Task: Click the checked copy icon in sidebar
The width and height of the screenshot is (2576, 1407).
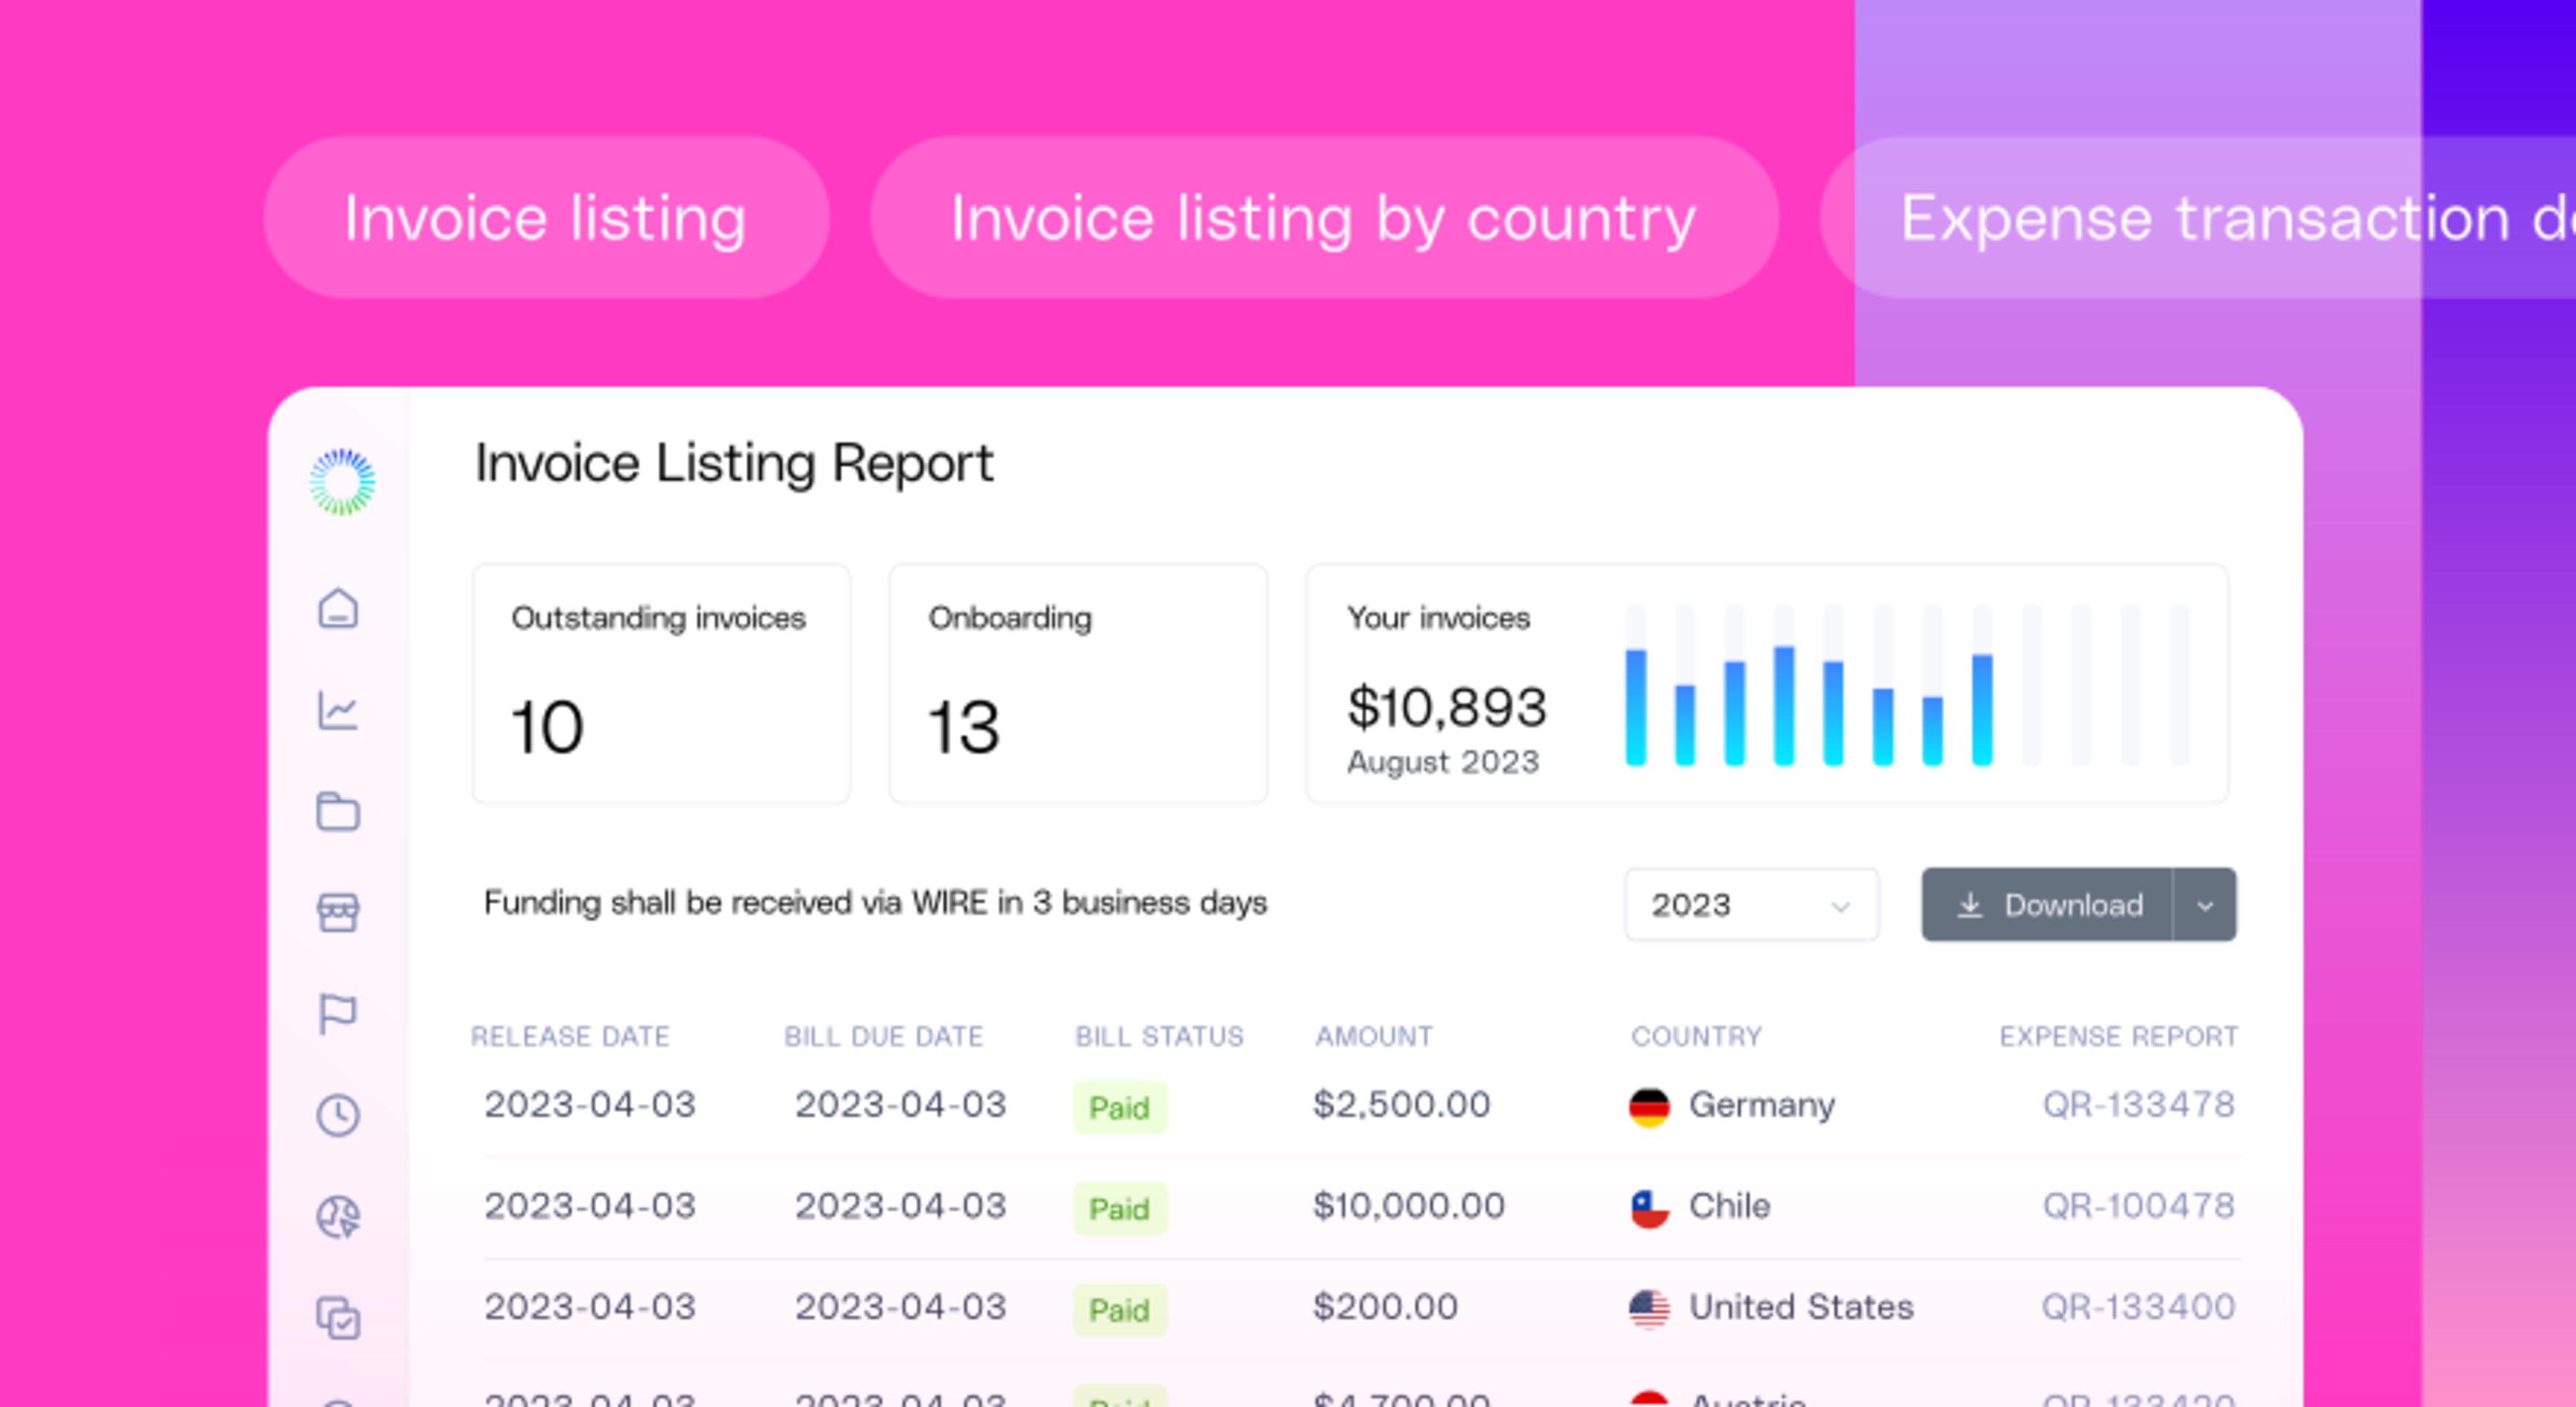Action: coord(338,1317)
